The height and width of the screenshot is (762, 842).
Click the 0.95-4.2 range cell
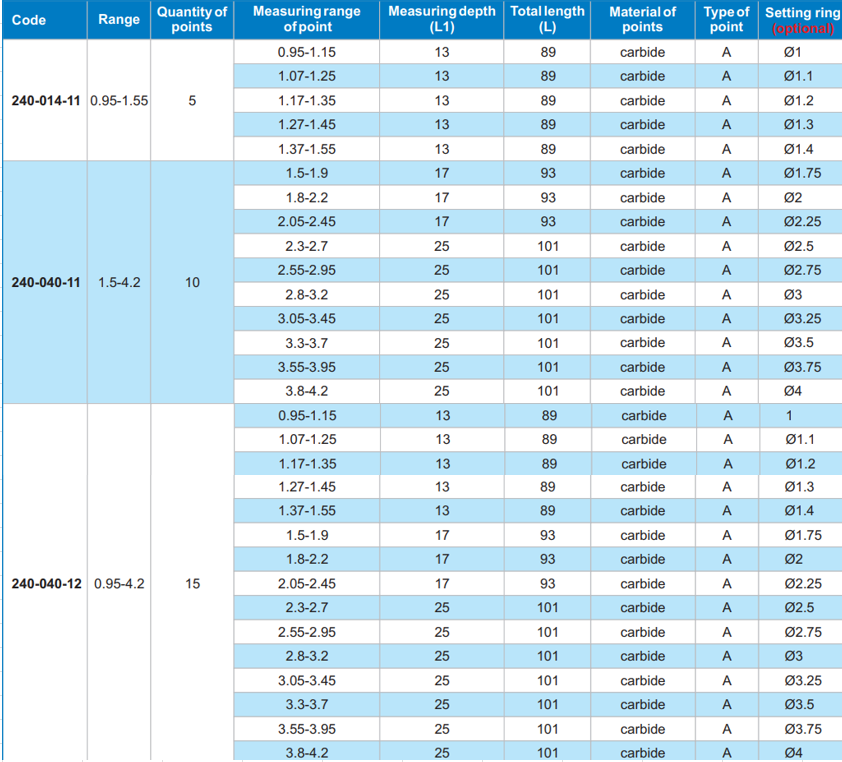tap(119, 584)
